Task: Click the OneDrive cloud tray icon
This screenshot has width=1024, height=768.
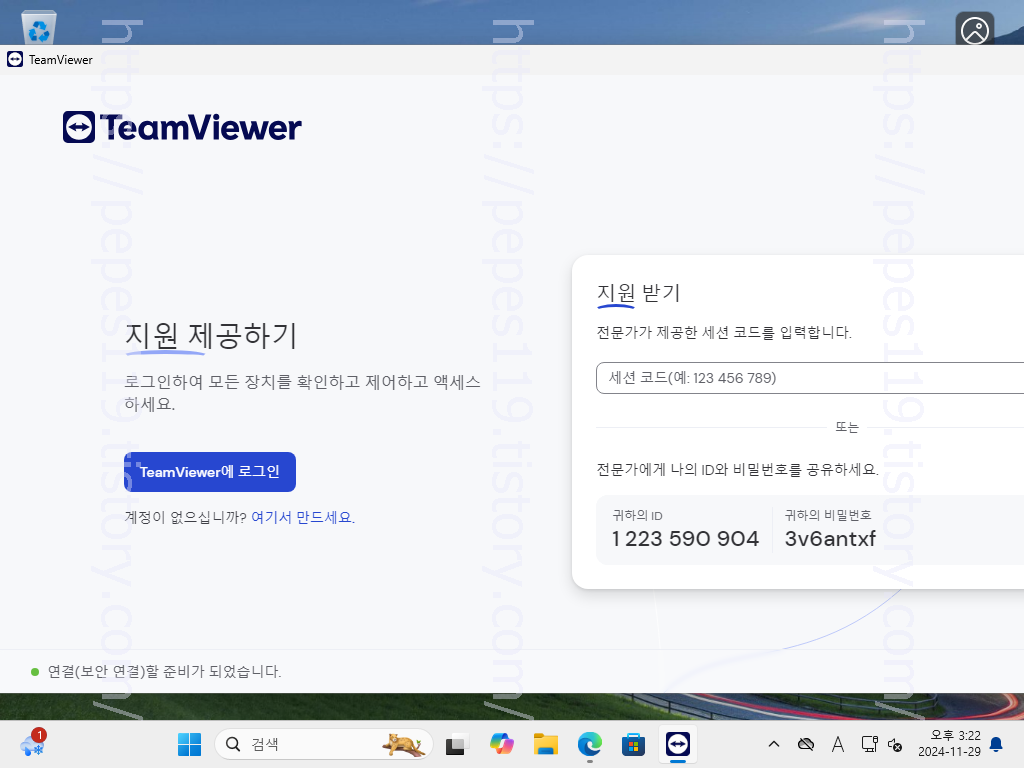Action: click(806, 744)
